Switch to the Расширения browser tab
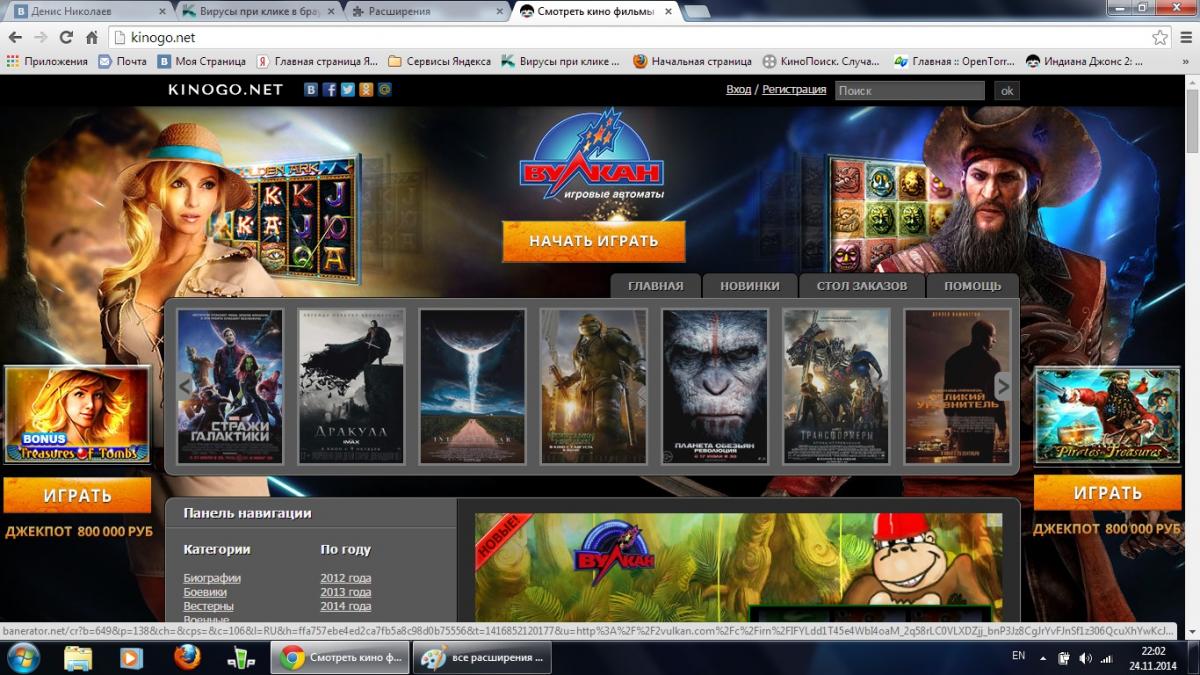Screen dimensions: 1200x675 (428, 12)
